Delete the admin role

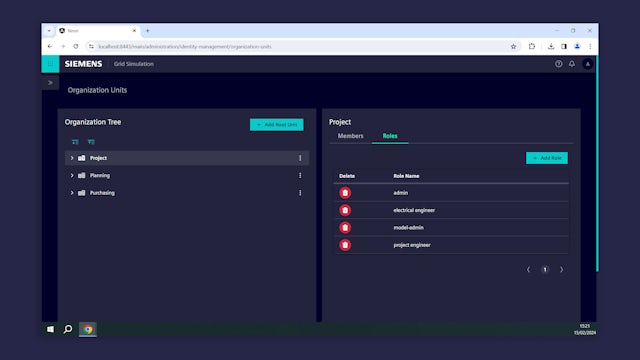coord(345,193)
